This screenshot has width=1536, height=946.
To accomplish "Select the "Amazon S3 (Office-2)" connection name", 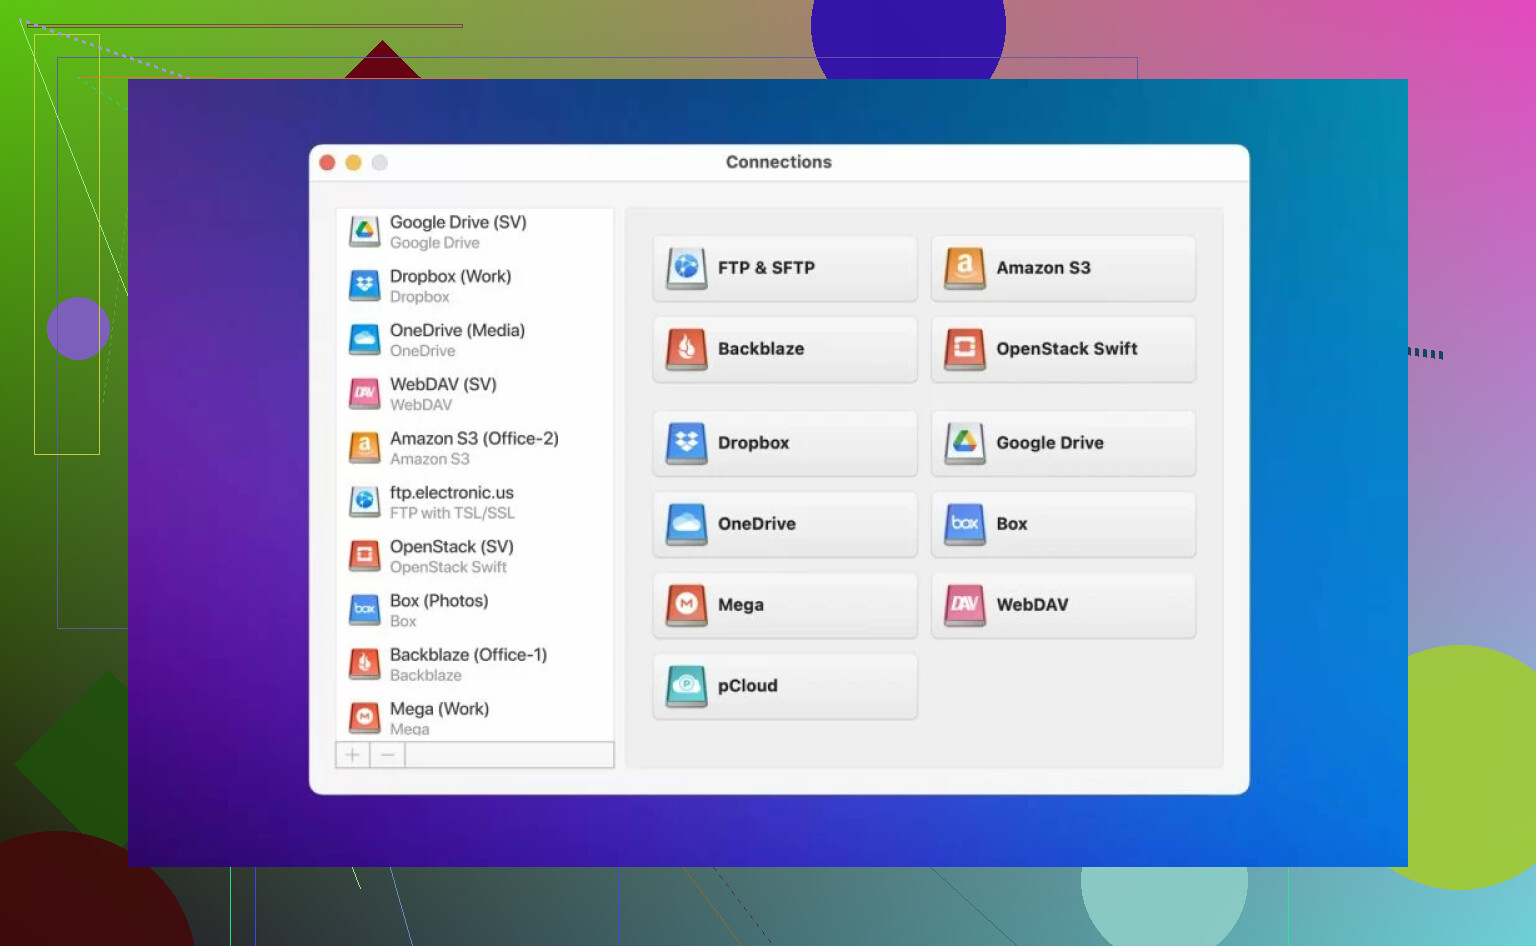I will pyautogui.click(x=474, y=438).
